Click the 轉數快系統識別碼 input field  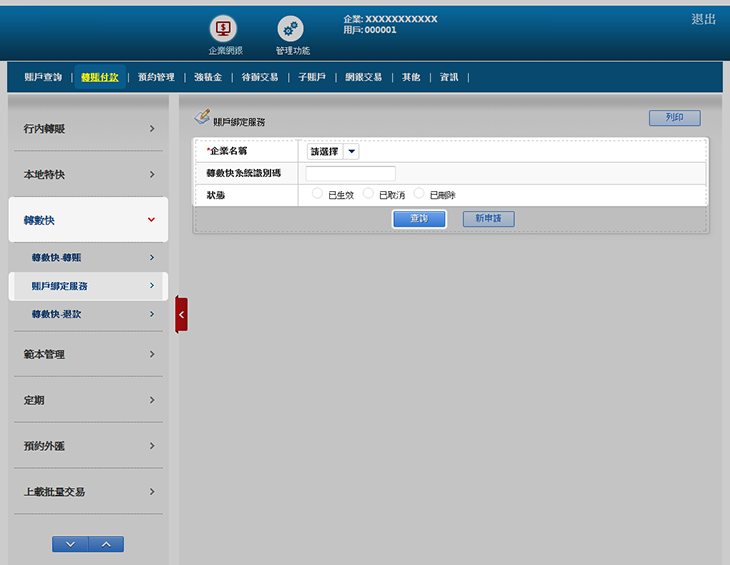coord(350,173)
